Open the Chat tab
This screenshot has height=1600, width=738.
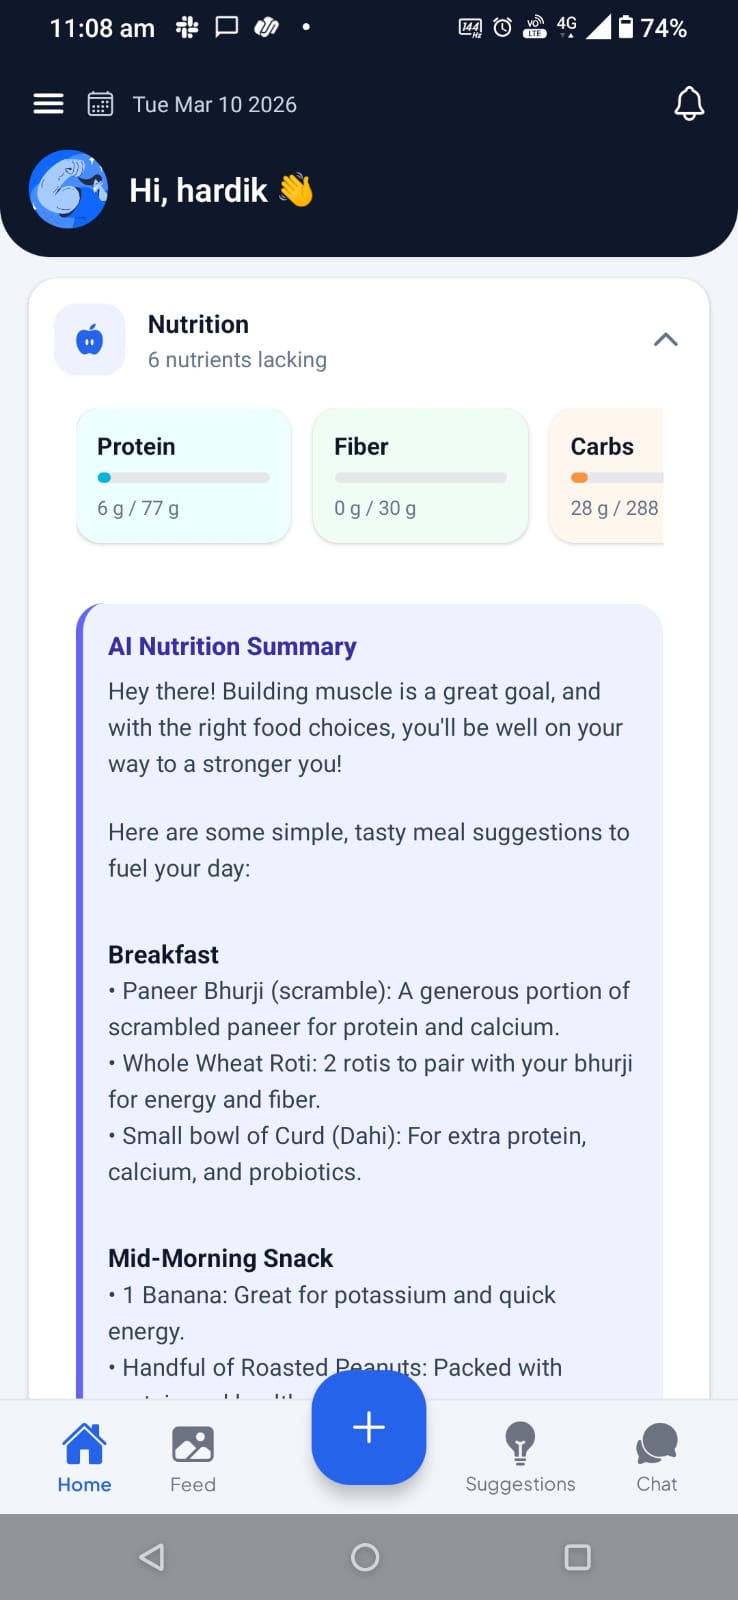pyautogui.click(x=657, y=1457)
